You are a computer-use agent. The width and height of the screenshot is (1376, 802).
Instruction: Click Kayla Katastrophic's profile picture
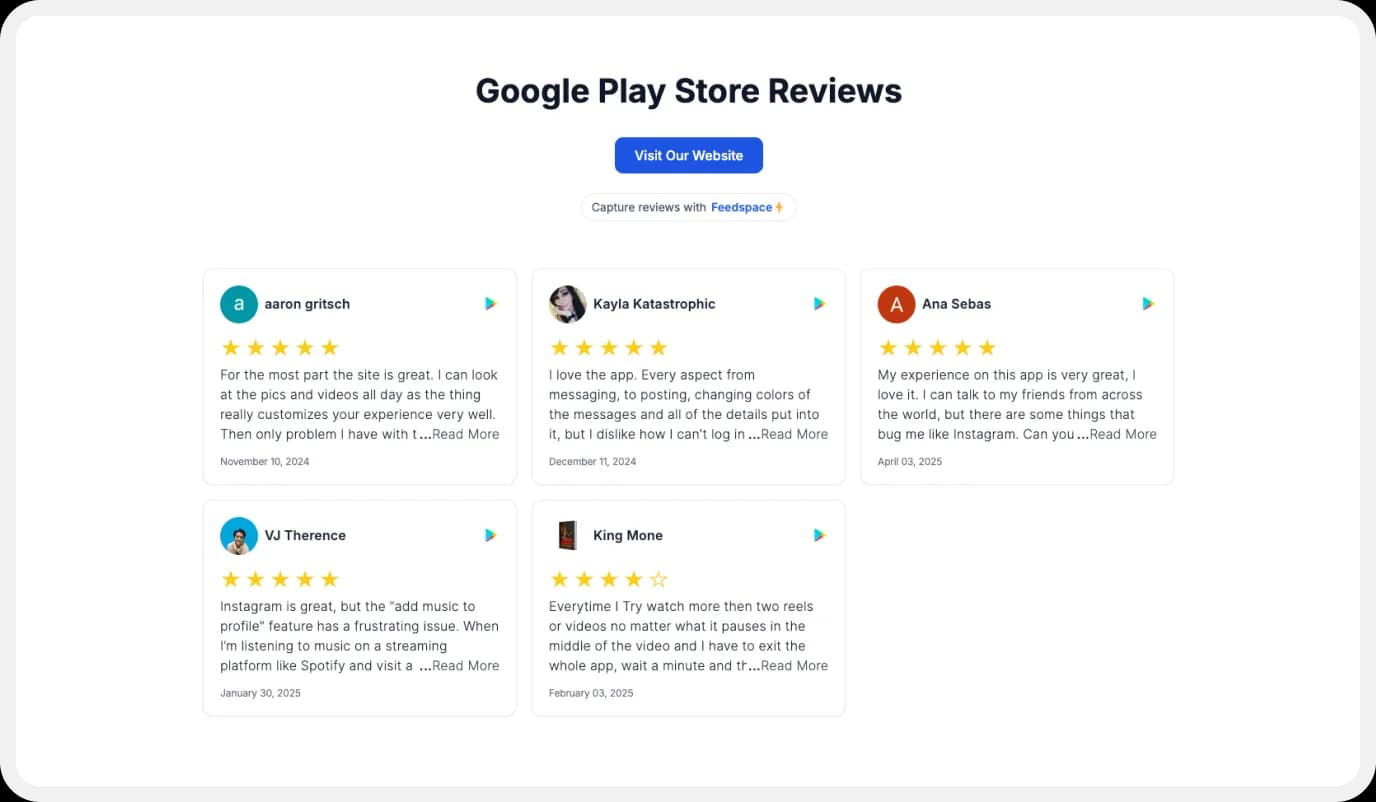tap(567, 304)
